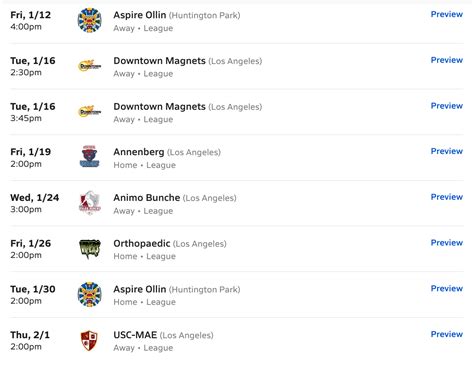Click the Aspire Ollin logo for Fri 1/12
474x377 pixels.
pos(89,20)
